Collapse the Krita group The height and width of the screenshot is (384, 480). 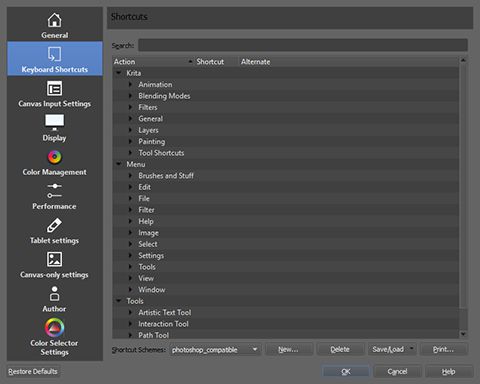pos(119,73)
